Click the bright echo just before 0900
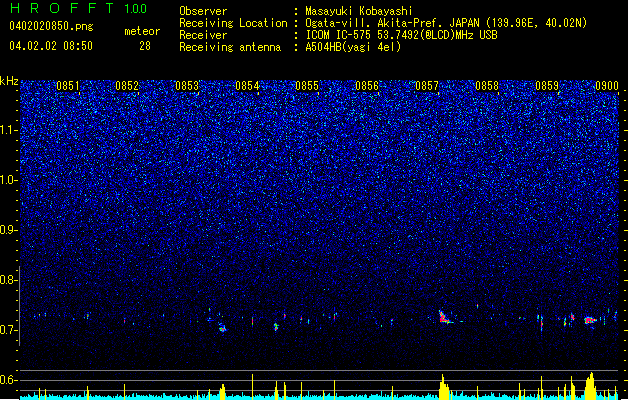 click(590, 320)
